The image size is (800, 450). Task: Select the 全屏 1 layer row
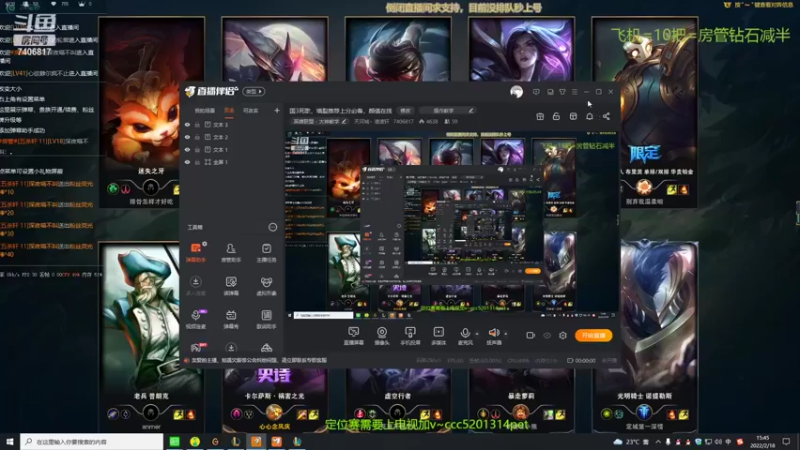pyautogui.click(x=232, y=162)
